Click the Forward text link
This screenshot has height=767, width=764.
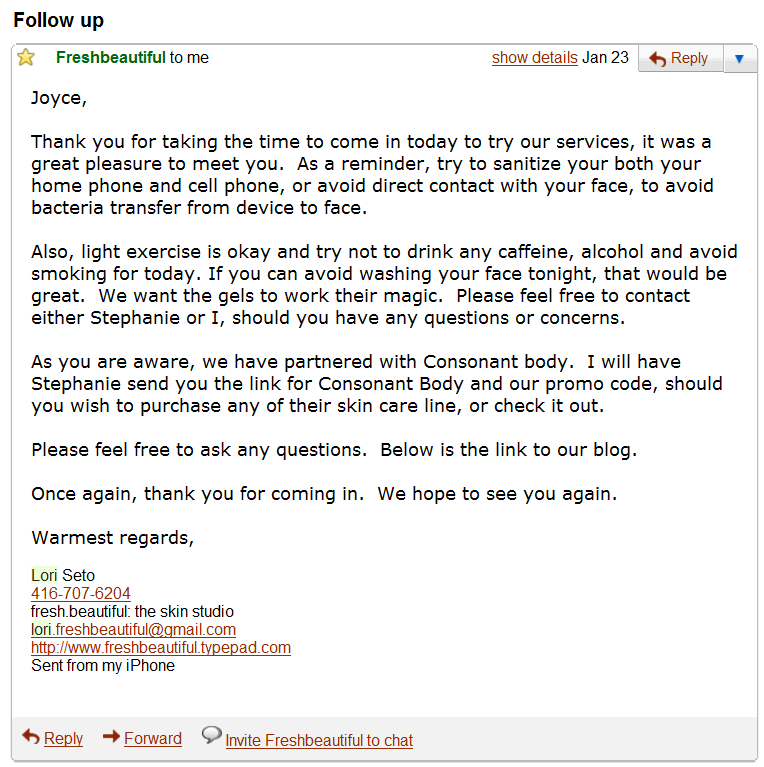152,738
